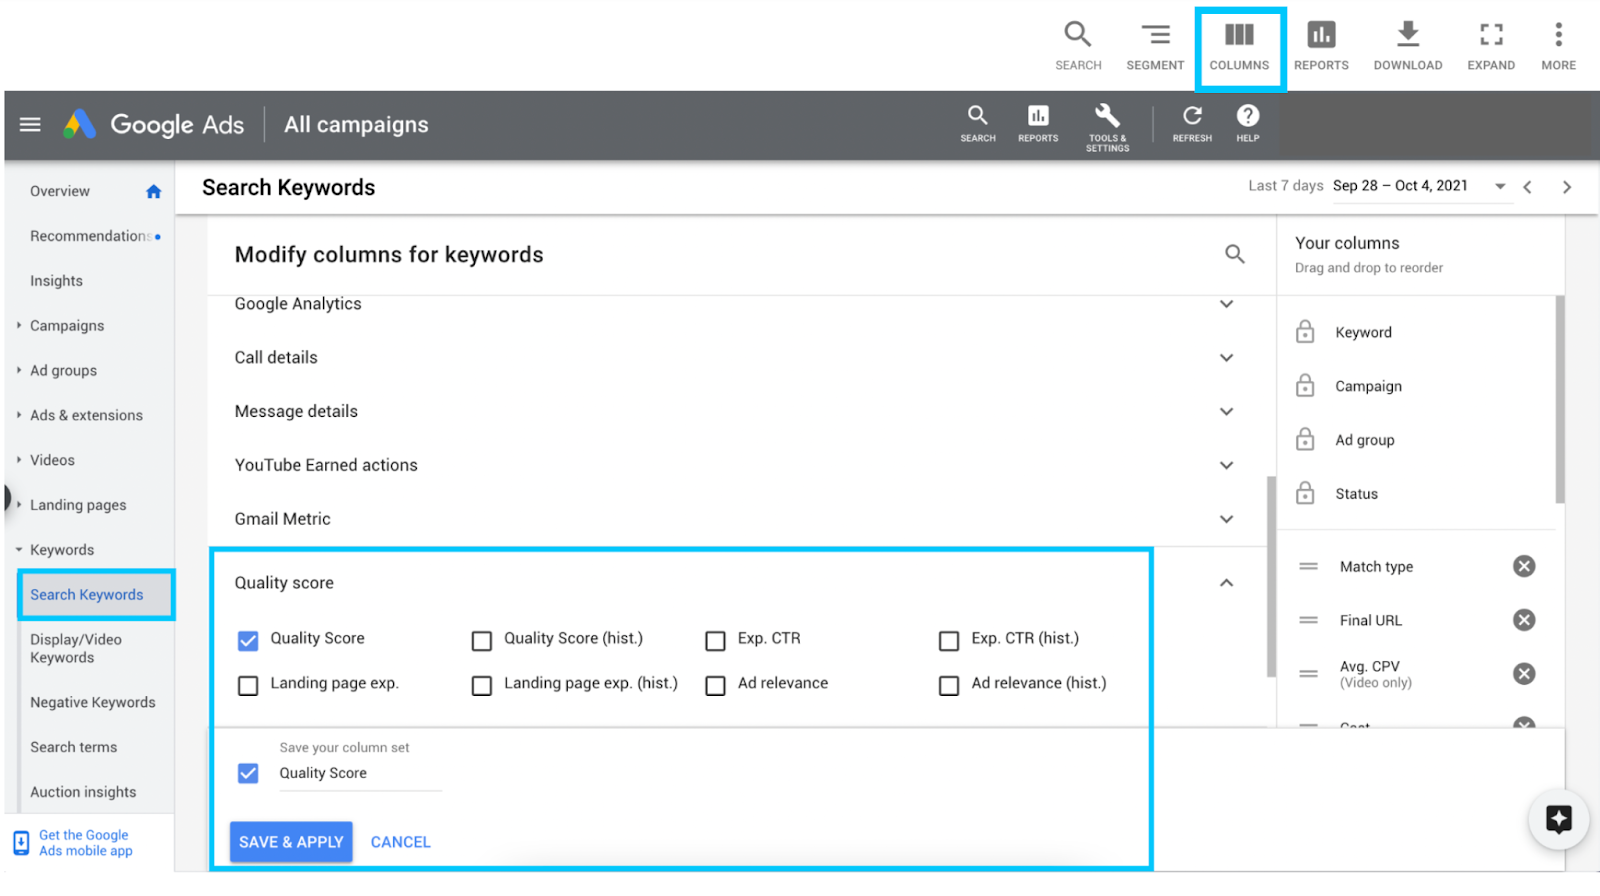The height and width of the screenshot is (896, 1600).
Task: Expand the Google Analytics section
Action: point(1226,304)
